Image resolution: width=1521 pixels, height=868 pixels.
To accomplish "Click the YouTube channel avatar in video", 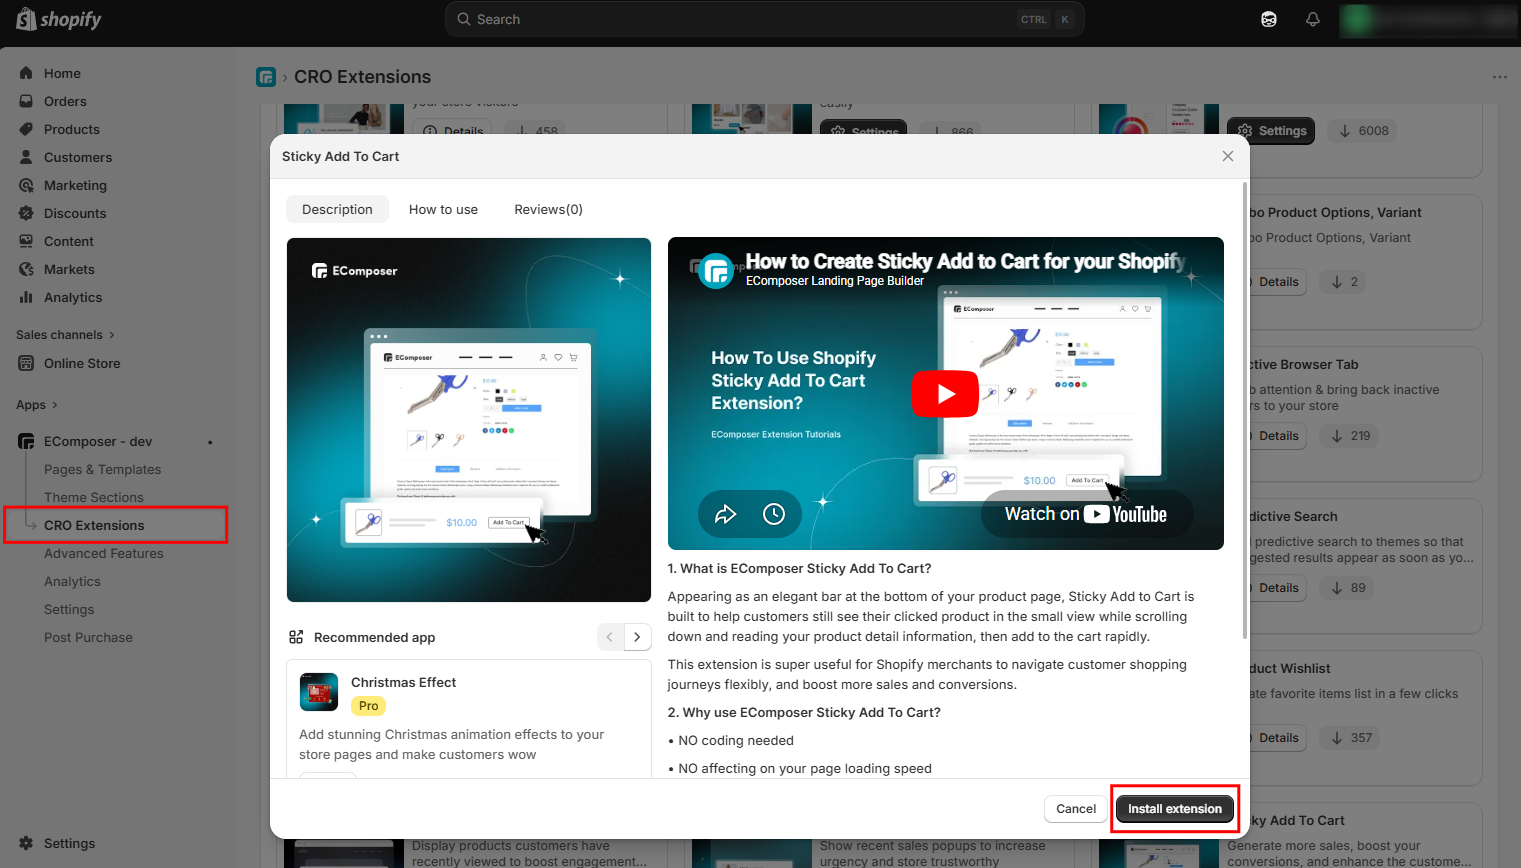I will coord(716,271).
